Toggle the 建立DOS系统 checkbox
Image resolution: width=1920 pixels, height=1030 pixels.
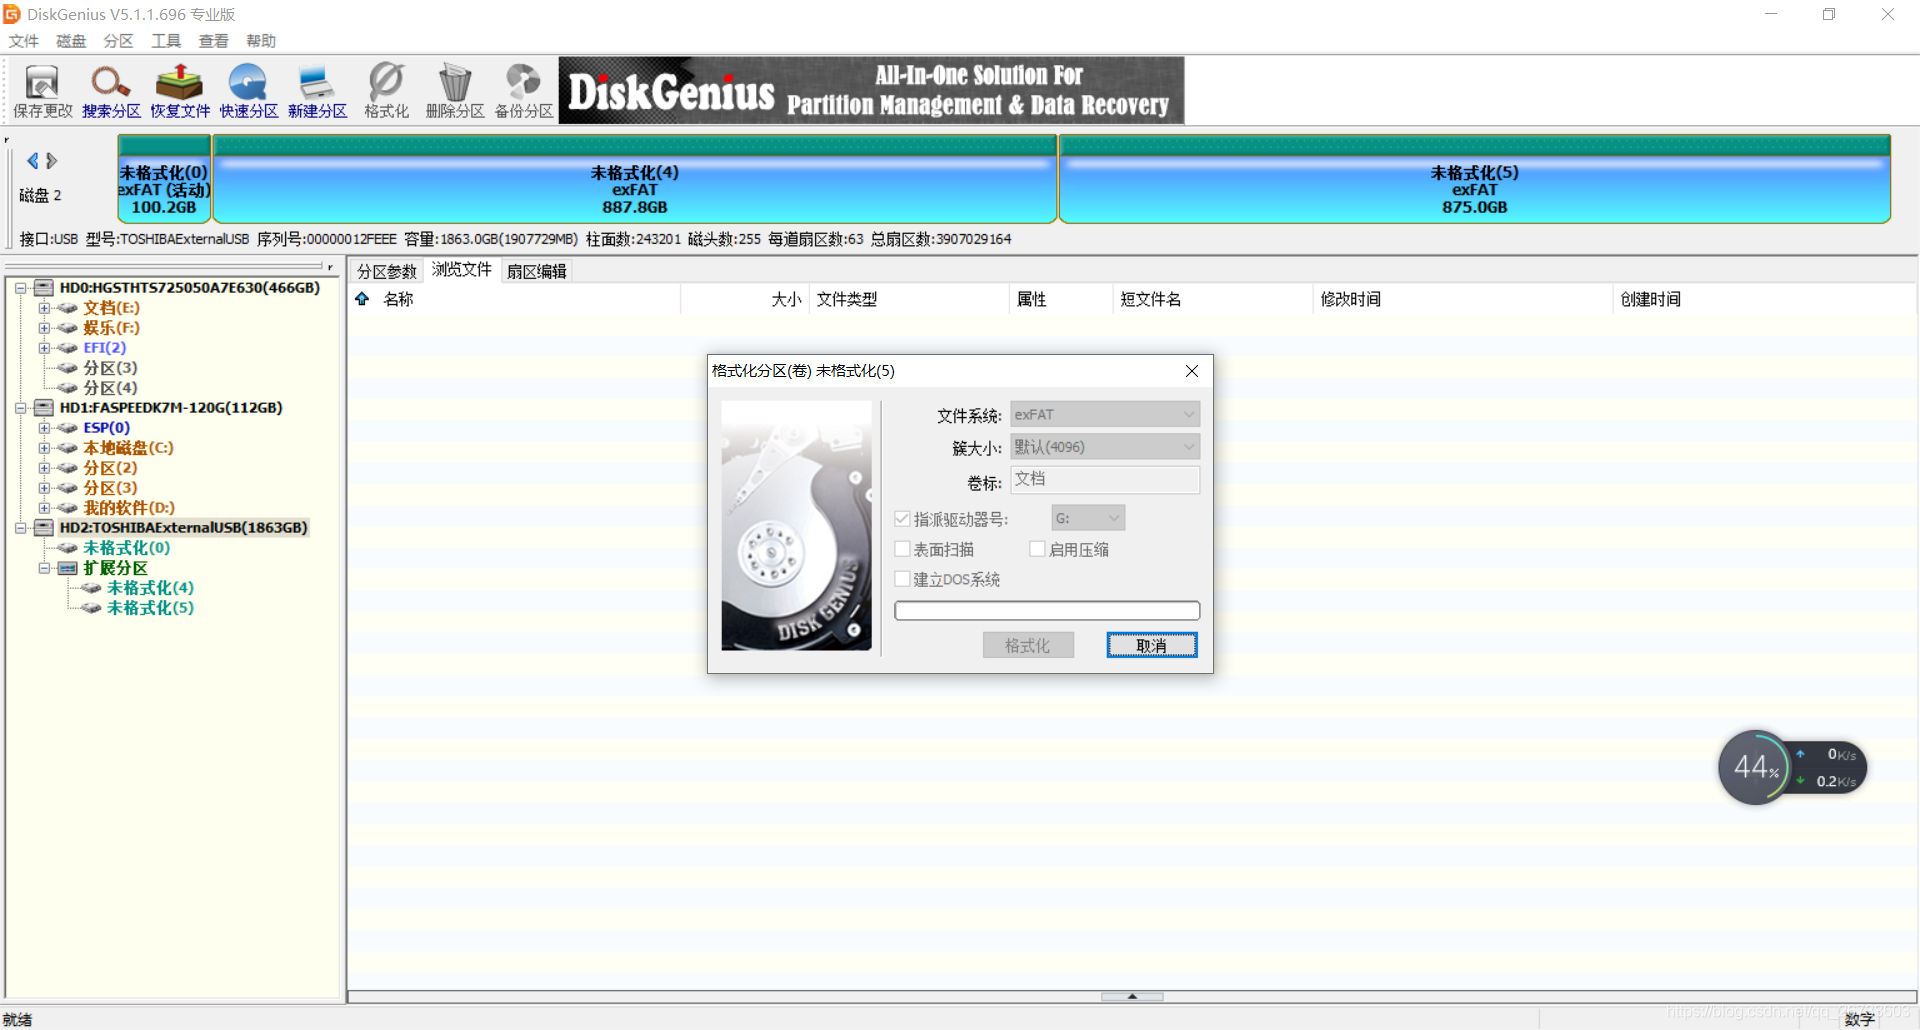[902, 579]
